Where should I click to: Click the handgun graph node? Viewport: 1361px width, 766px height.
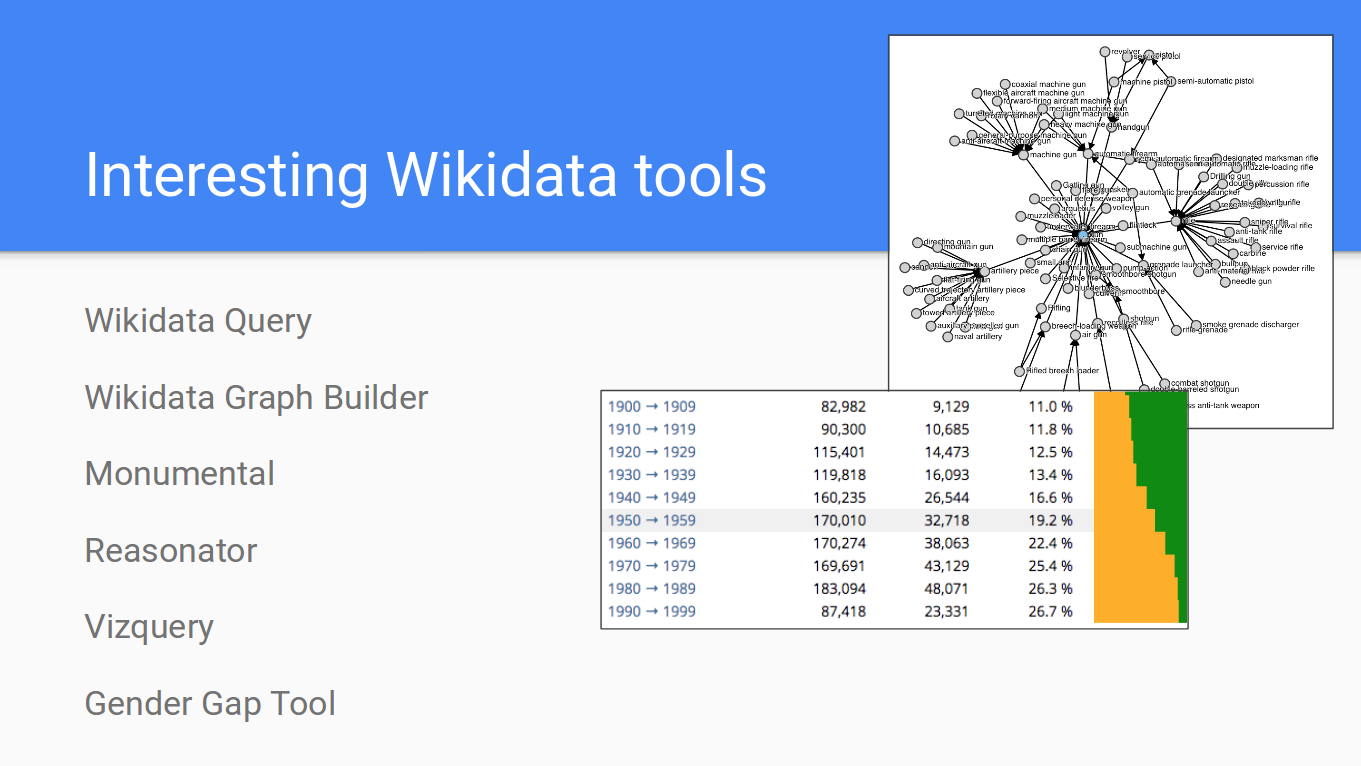(x=1113, y=128)
